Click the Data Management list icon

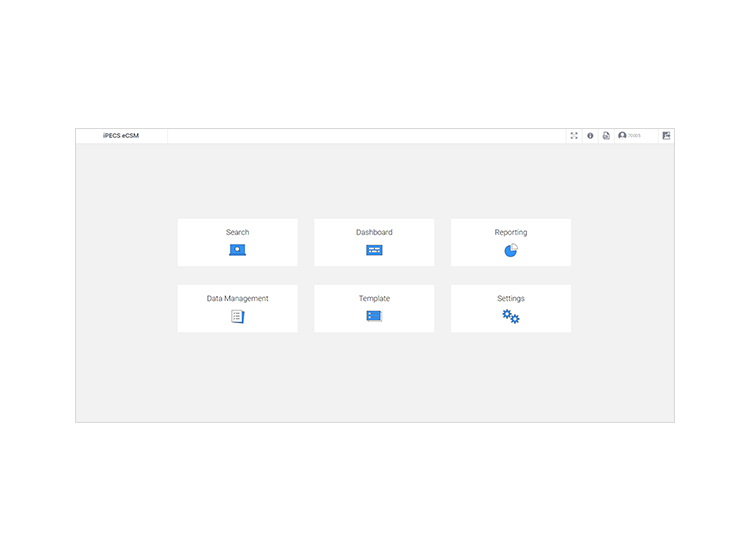coord(237,316)
